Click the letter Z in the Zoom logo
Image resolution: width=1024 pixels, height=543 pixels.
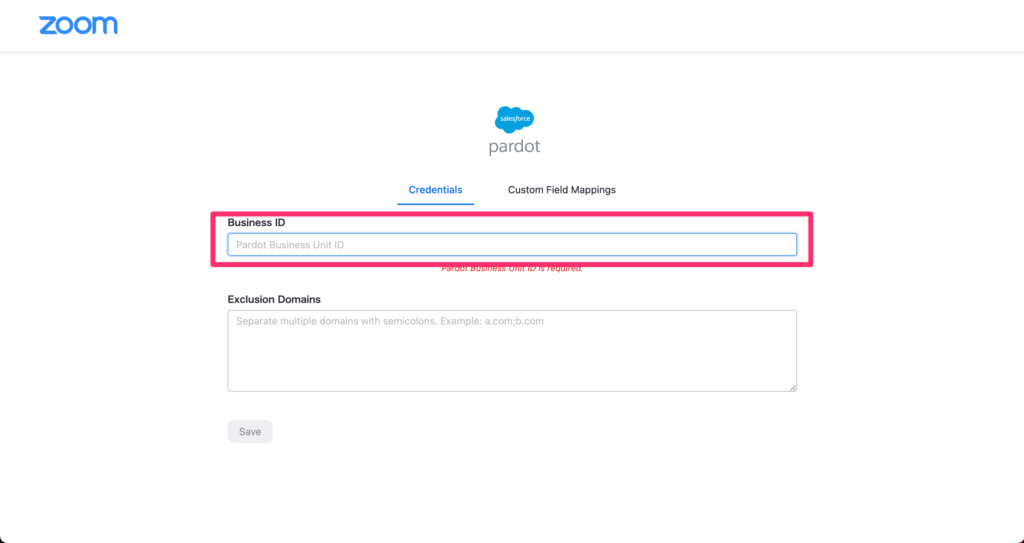click(47, 25)
